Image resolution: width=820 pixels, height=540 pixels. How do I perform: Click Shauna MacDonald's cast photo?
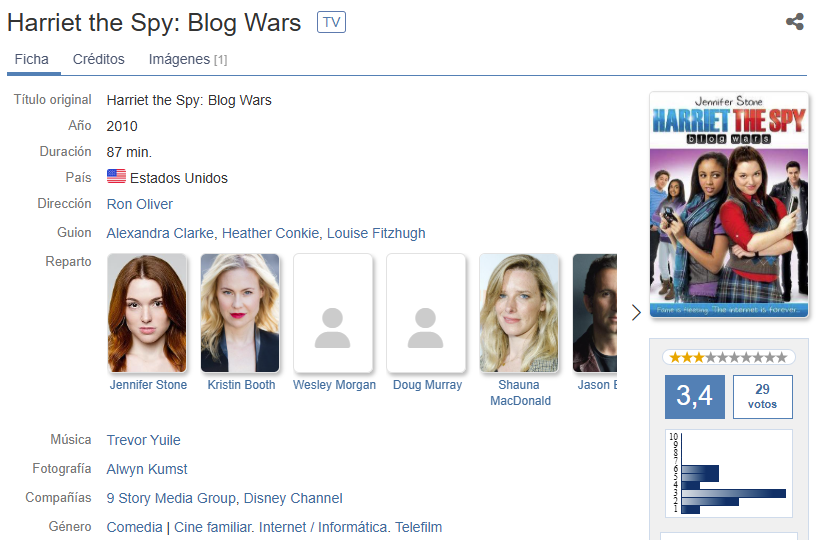pyautogui.click(x=519, y=313)
